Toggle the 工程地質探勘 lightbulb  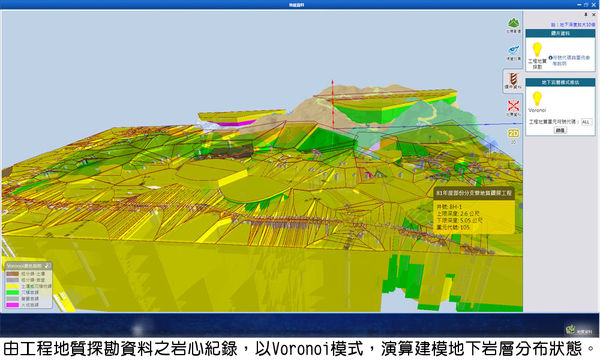point(537,55)
